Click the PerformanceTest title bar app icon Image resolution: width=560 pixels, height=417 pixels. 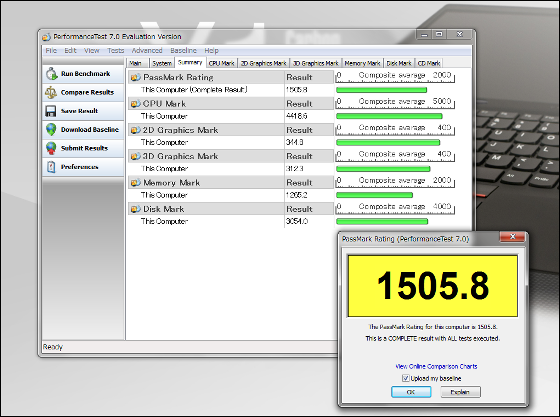click(x=46, y=37)
